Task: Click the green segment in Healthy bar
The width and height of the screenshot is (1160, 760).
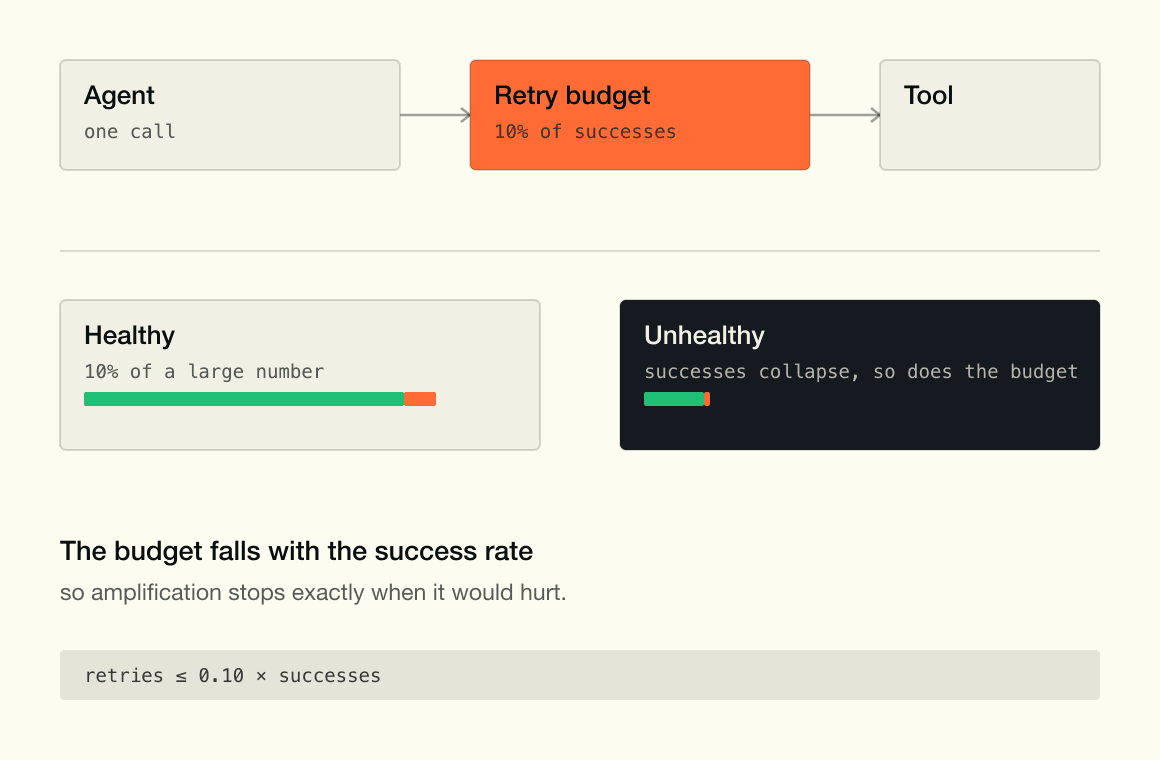Action: [244, 399]
